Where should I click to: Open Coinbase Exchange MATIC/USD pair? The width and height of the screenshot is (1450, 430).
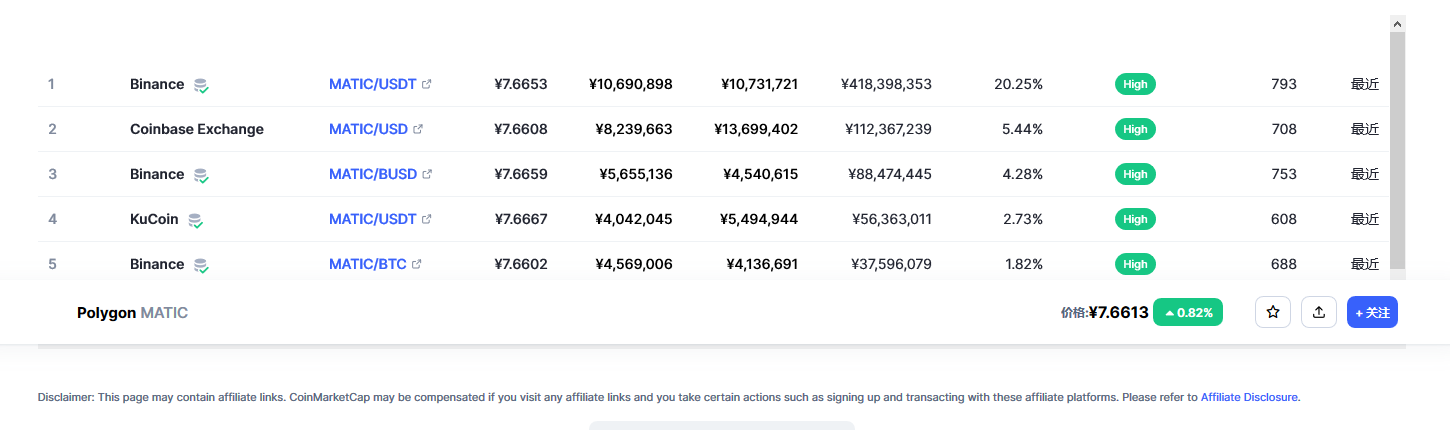point(368,129)
